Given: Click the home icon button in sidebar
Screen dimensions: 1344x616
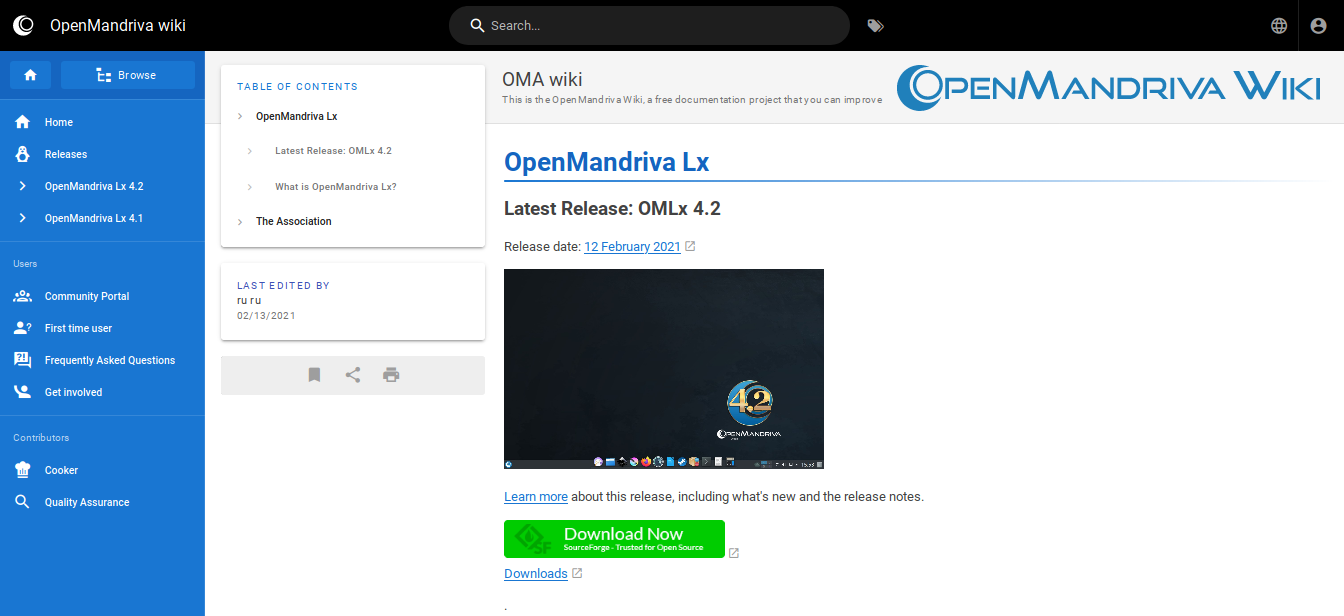Looking at the screenshot, I should tap(31, 75).
